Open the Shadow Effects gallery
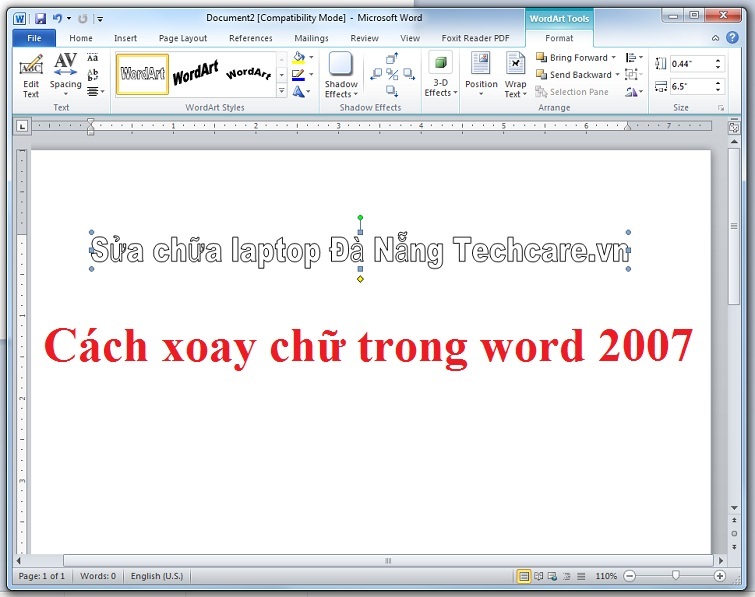The height and width of the screenshot is (597, 755). point(341,76)
